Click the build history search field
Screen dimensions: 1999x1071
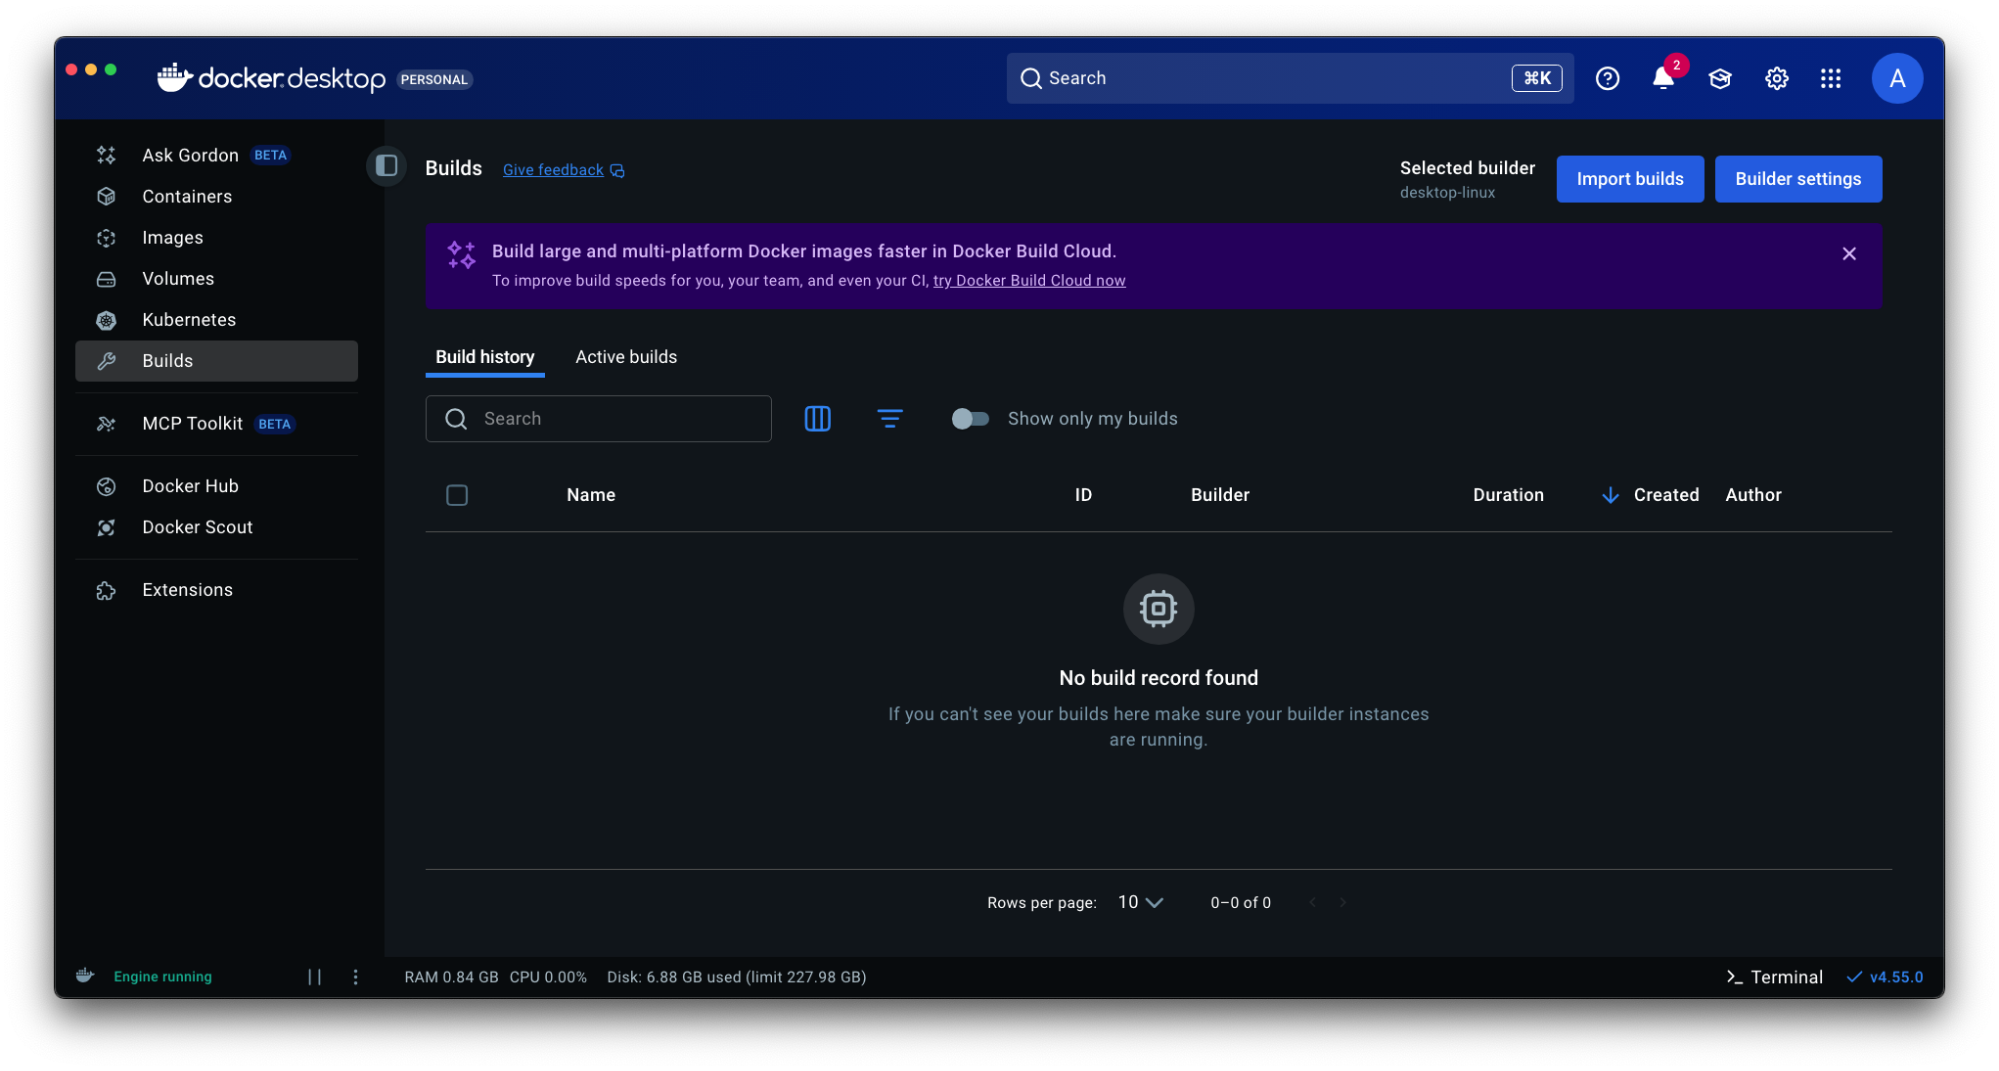coord(598,418)
